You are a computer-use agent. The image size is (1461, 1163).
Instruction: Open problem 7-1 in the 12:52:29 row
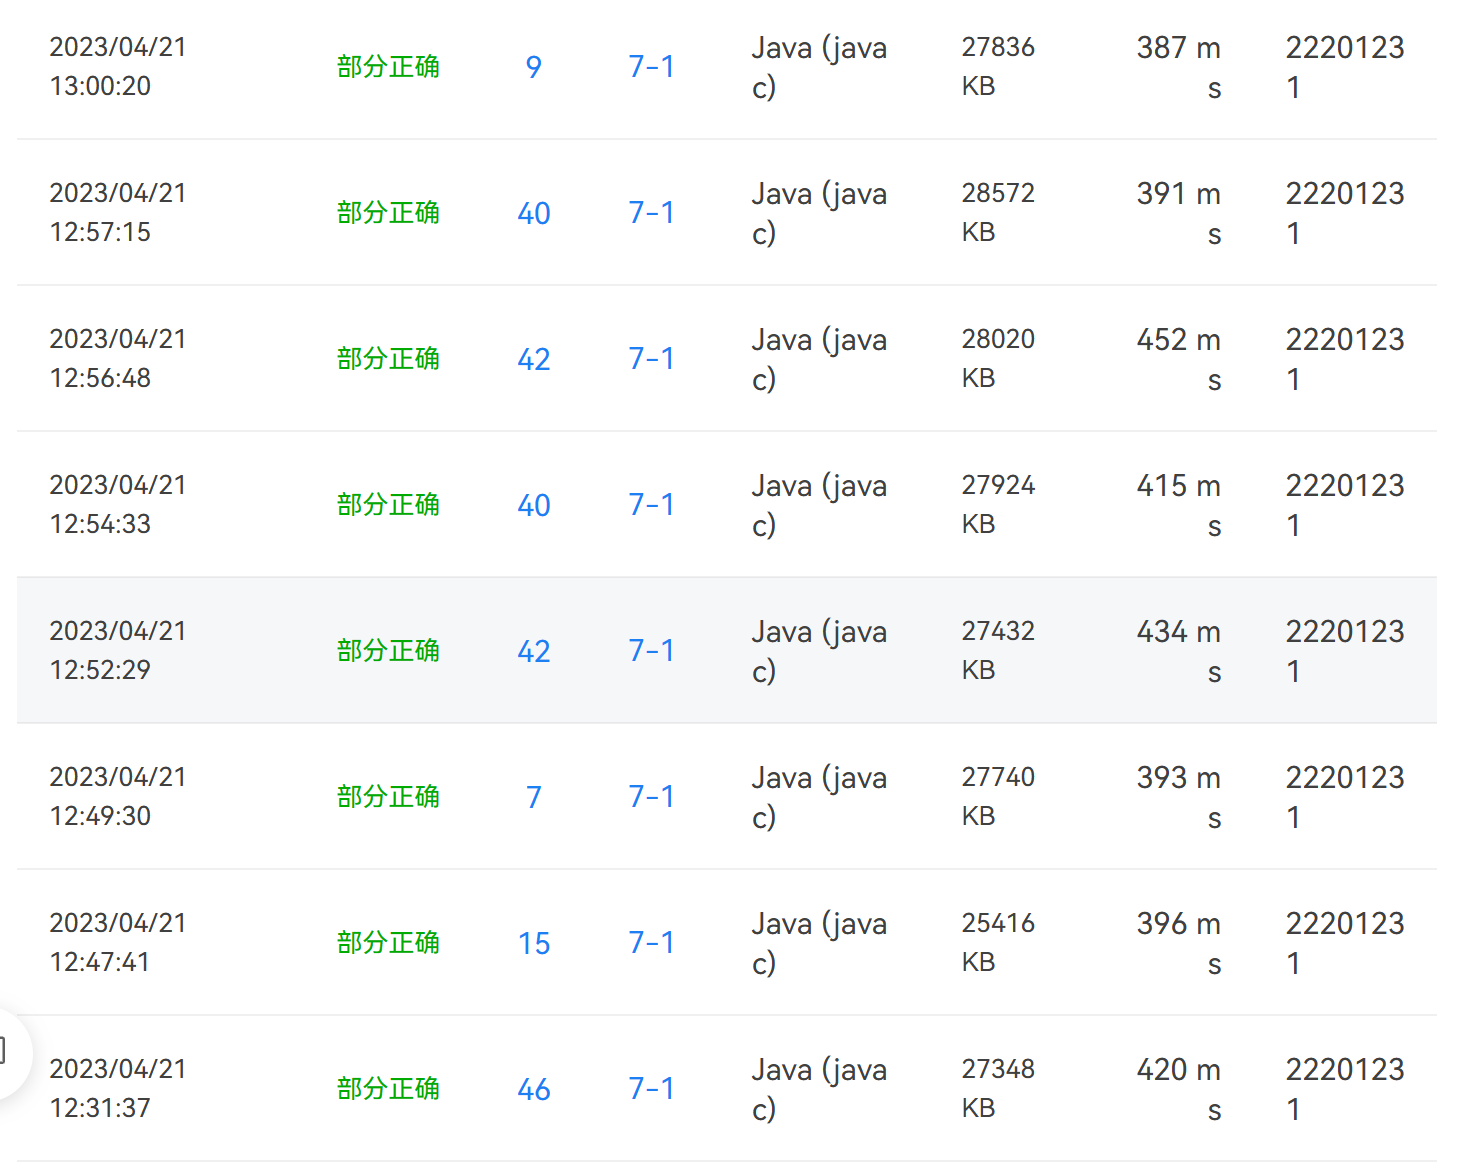click(x=651, y=651)
